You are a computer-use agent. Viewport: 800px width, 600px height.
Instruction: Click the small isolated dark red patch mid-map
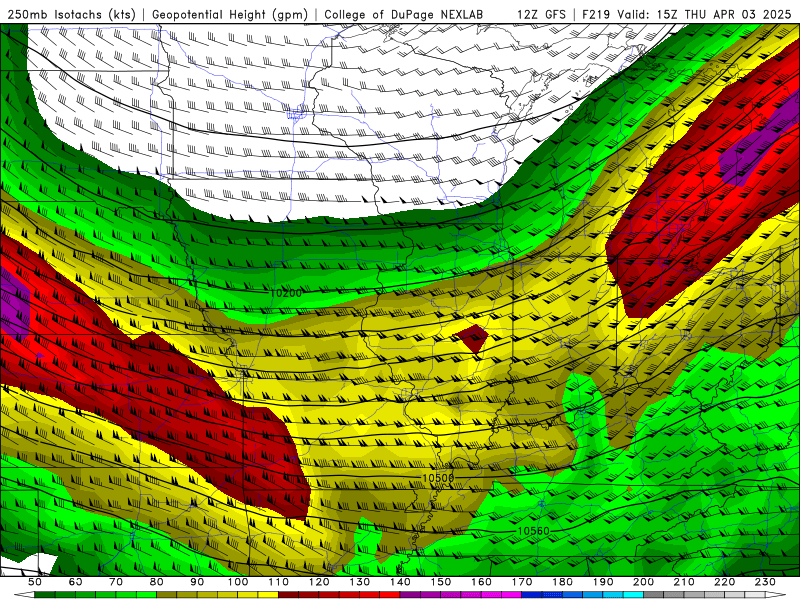[473, 338]
